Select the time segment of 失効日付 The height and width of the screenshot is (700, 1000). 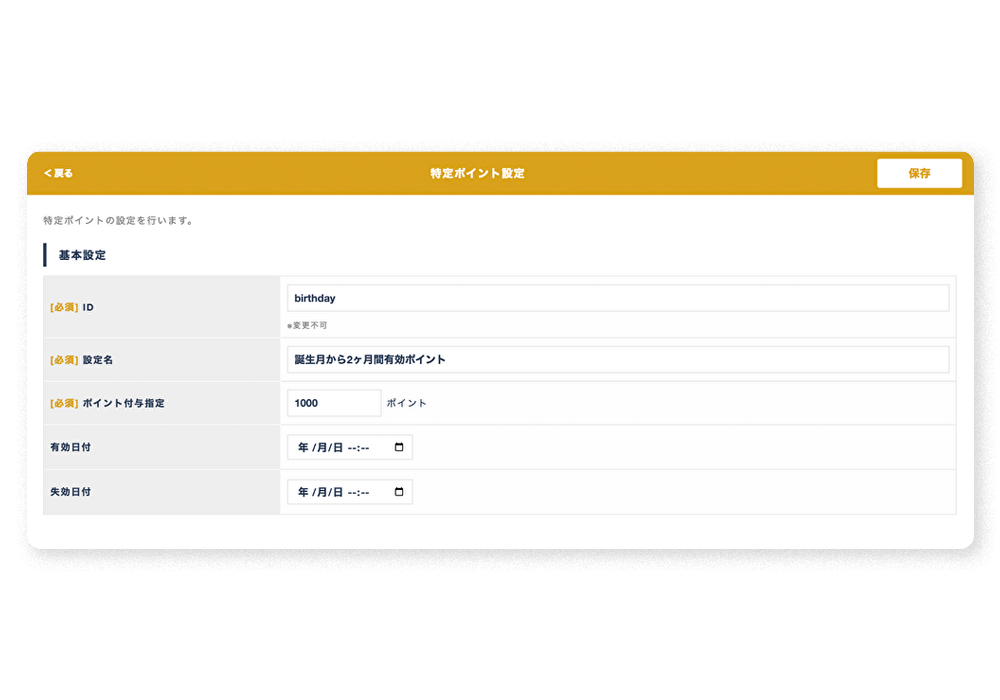pos(359,492)
